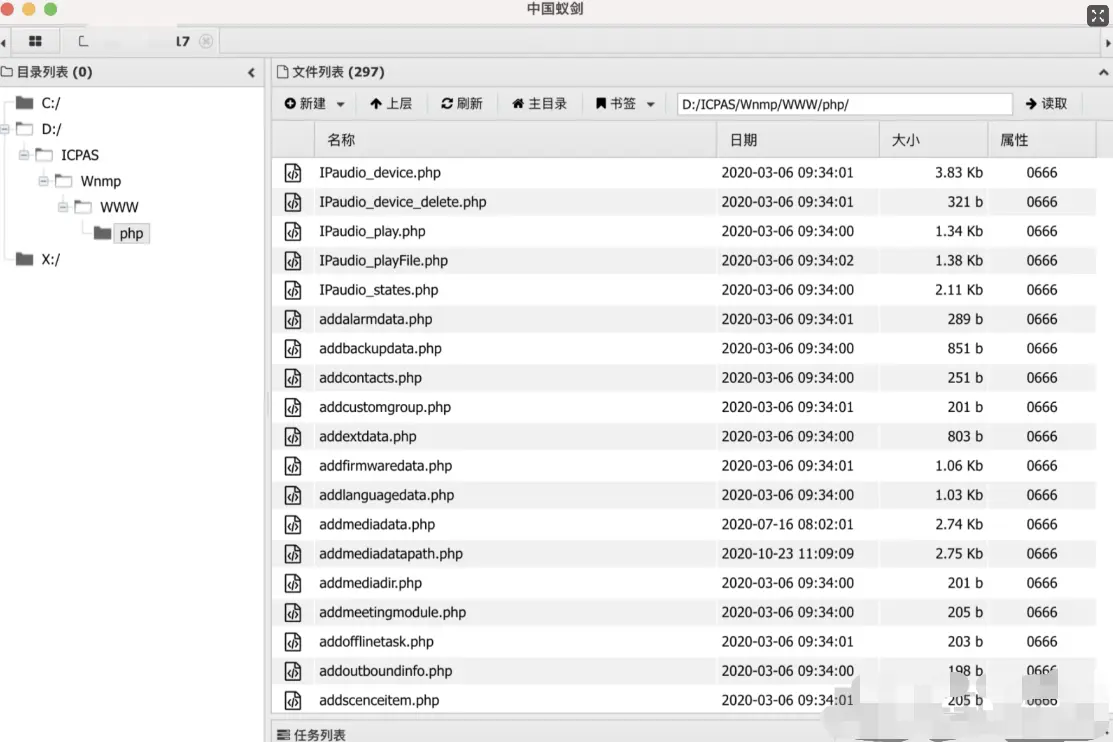The image size is (1113, 742).
Task: Click date 2020-10-23 11:09:09
Action: coord(788,554)
